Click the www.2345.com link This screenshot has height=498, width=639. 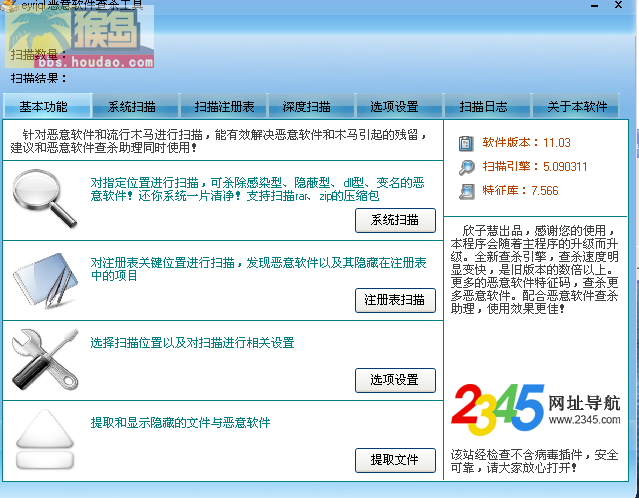(x=584, y=420)
